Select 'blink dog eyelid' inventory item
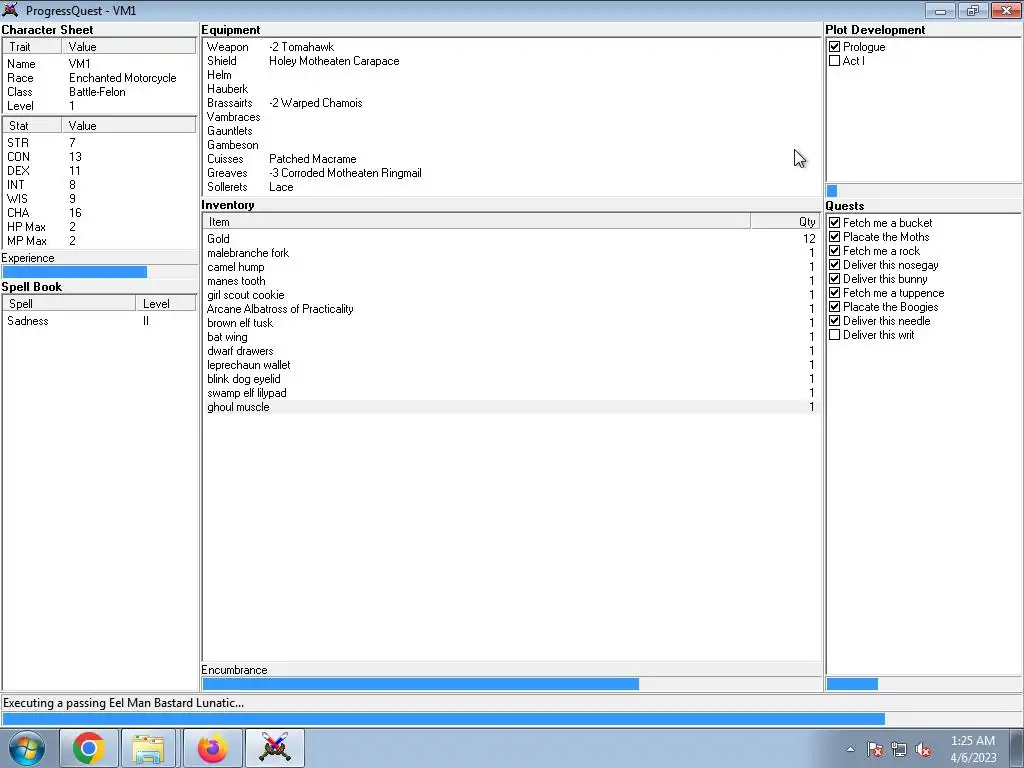This screenshot has height=768, width=1024. tap(511, 379)
